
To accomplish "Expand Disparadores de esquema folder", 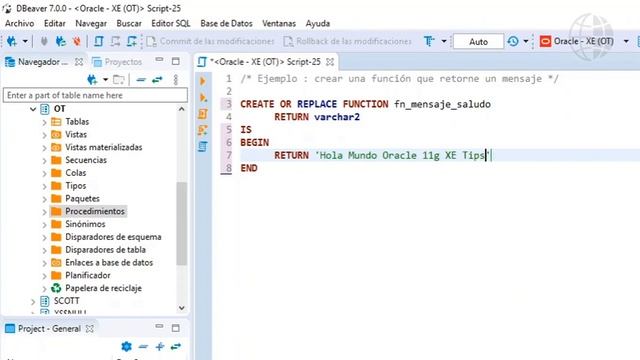I will pos(44,237).
